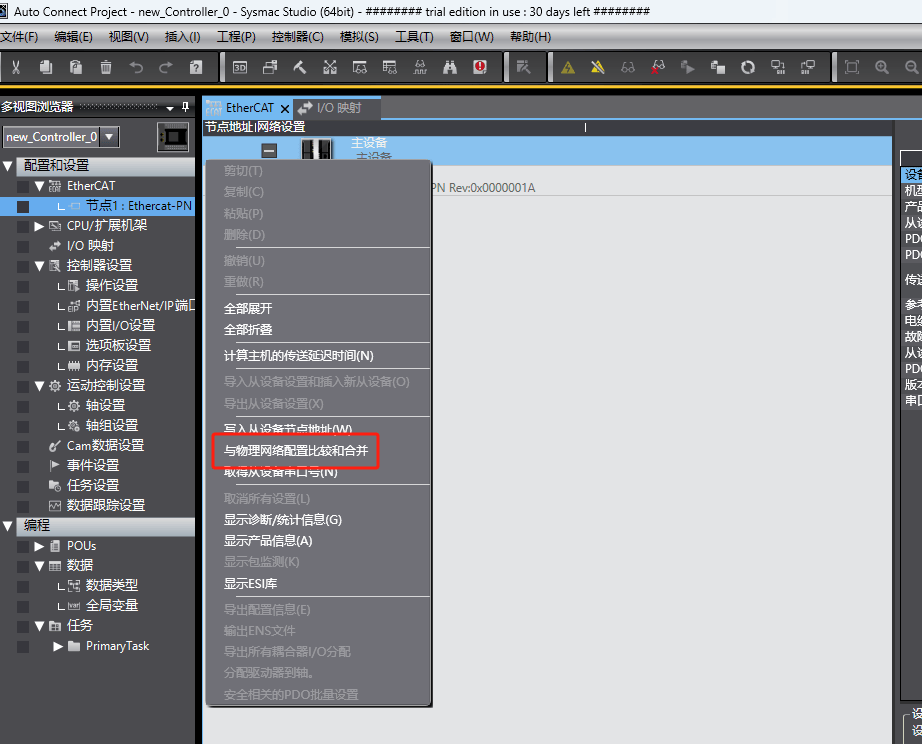Open the 多视图浏览器 panel dropdown arrow
Screen dimensions: 922x744
[x=170, y=108]
